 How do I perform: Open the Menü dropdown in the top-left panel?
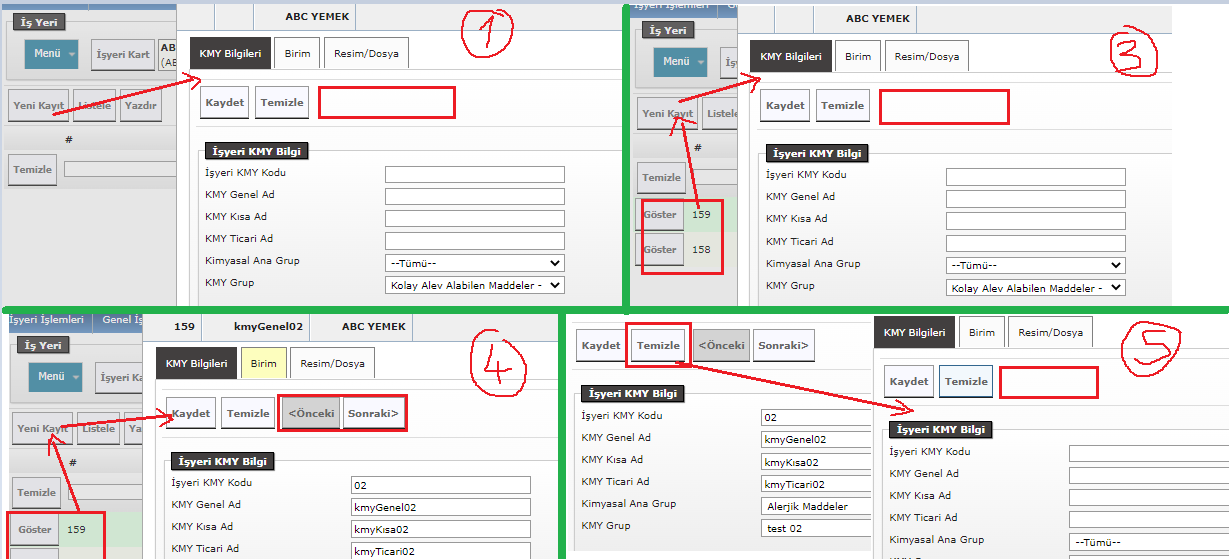tap(51, 53)
